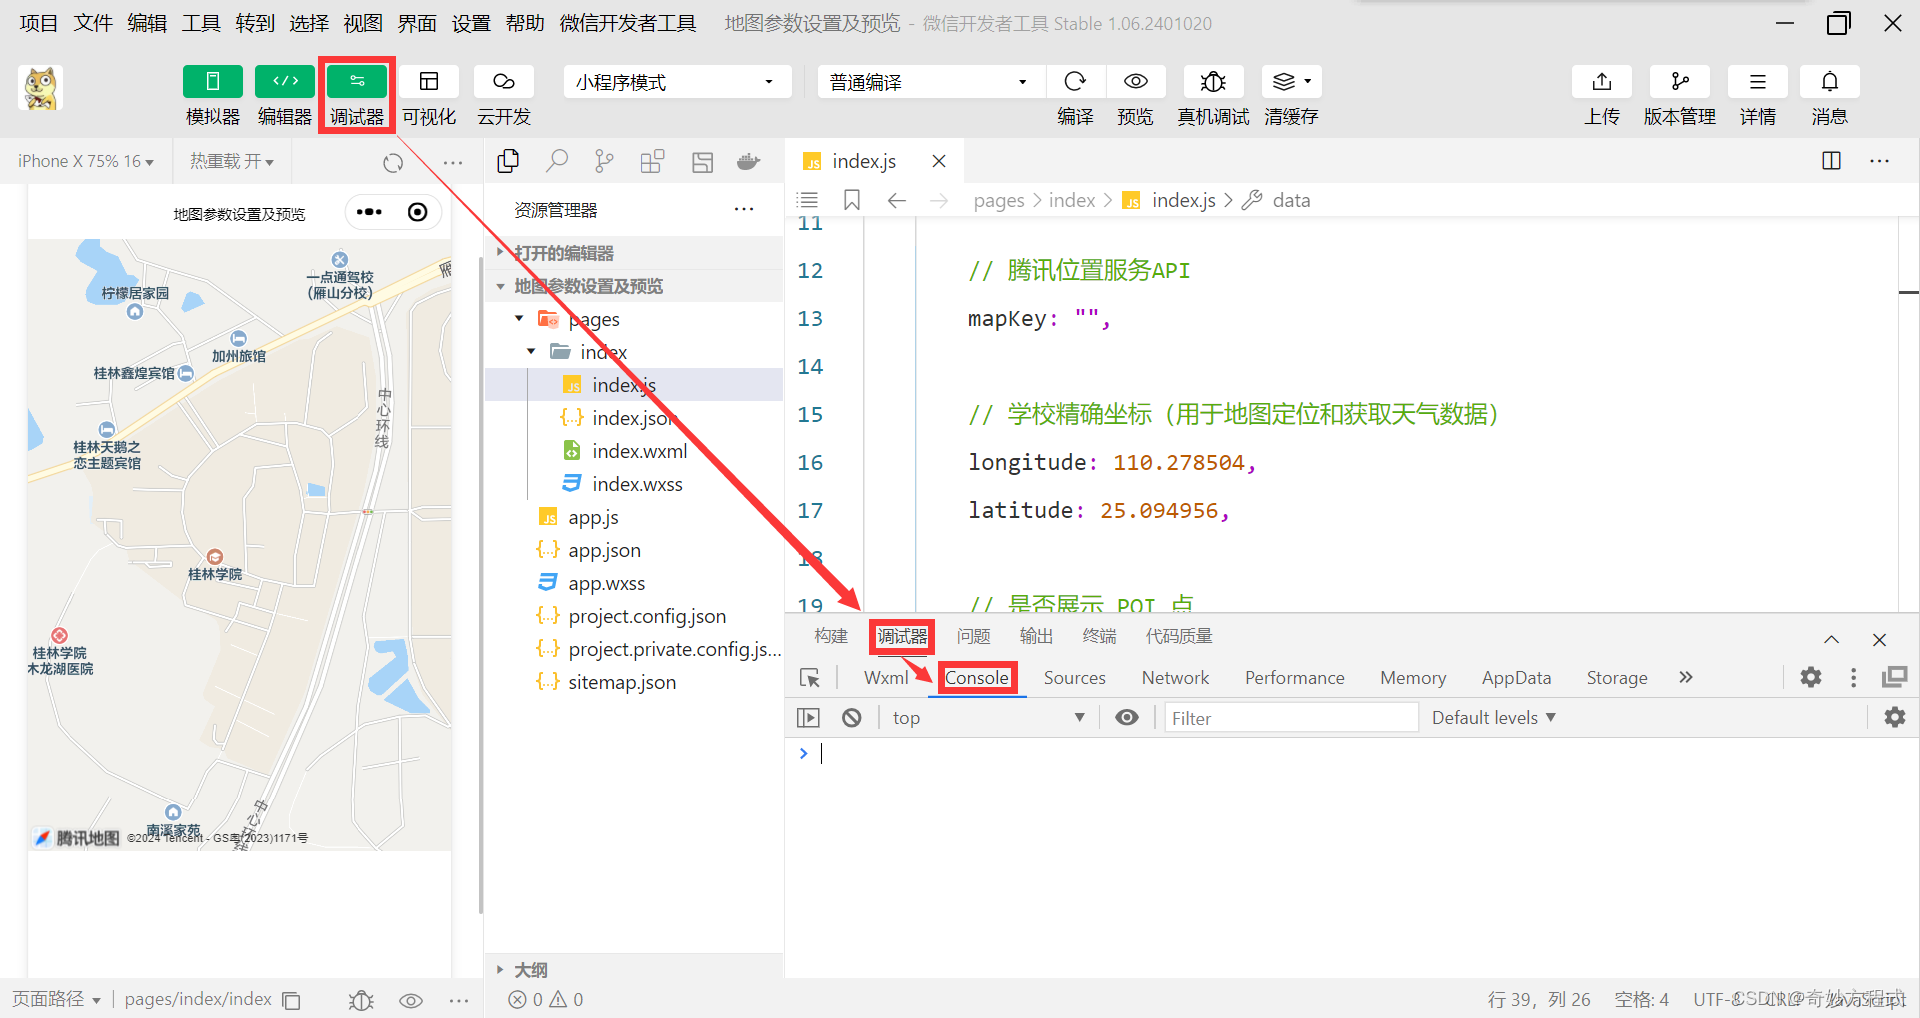This screenshot has height=1018, width=1920.
Task: Collapse the debugger panel upward chevron
Action: click(1831, 639)
